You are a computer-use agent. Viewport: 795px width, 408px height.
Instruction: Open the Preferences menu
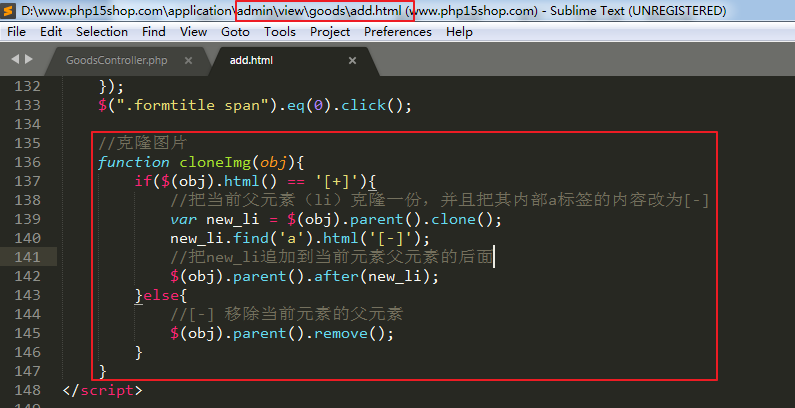(x=398, y=32)
